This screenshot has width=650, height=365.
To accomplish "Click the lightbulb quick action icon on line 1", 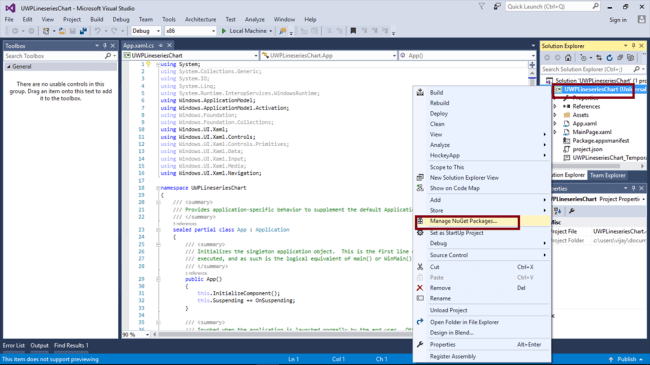I will [148, 64].
